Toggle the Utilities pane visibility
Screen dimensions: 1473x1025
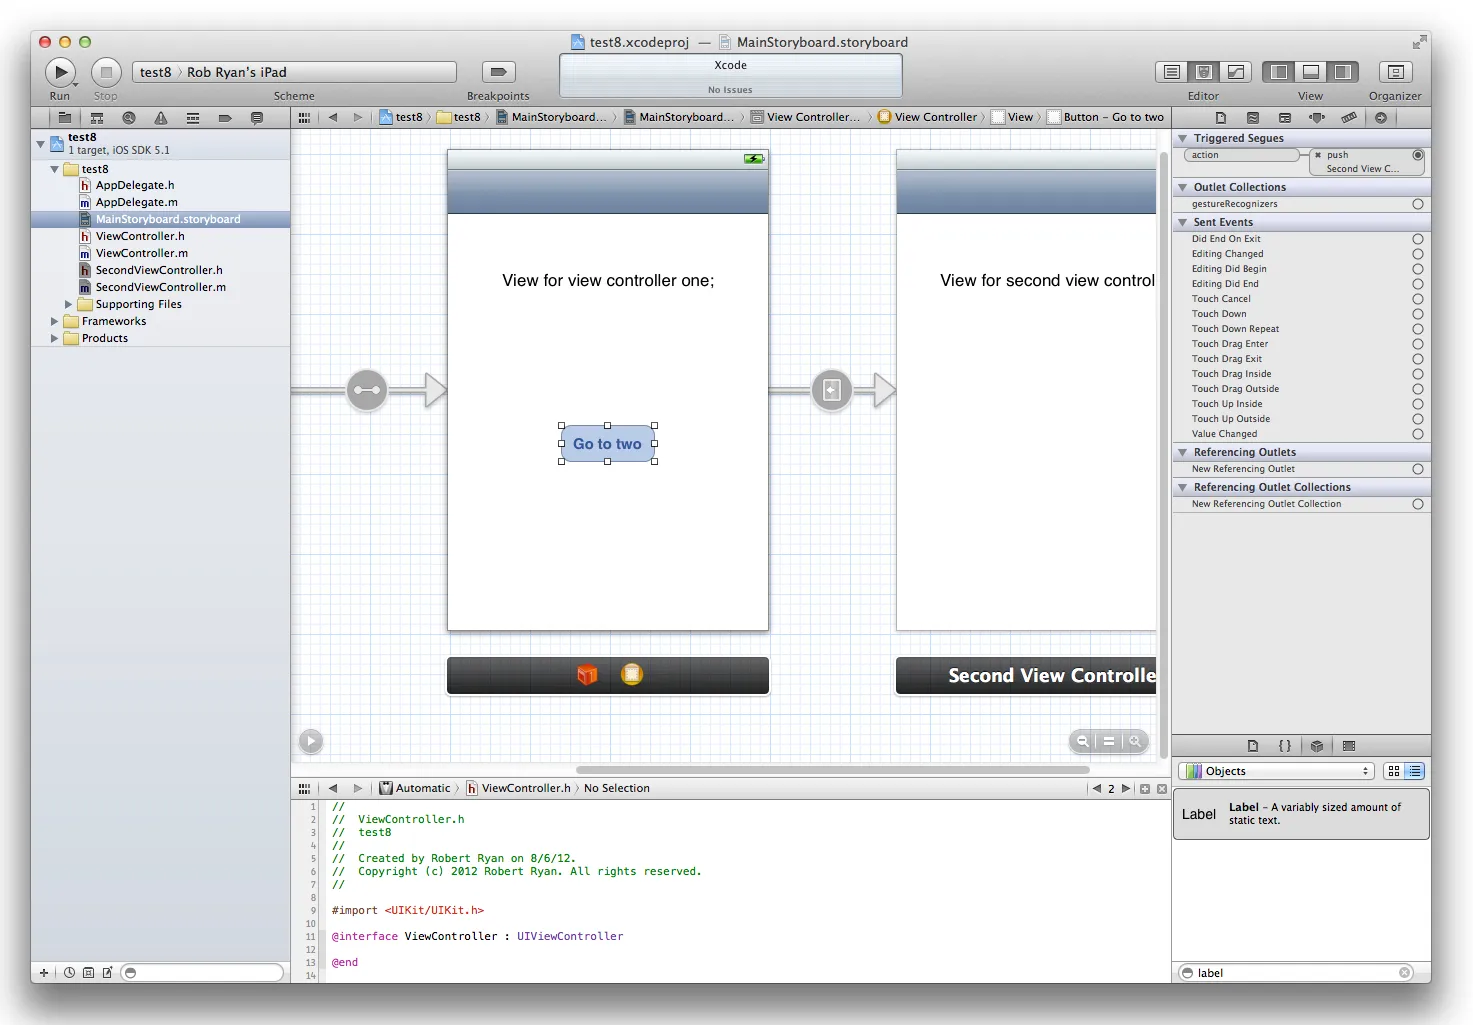1343,72
